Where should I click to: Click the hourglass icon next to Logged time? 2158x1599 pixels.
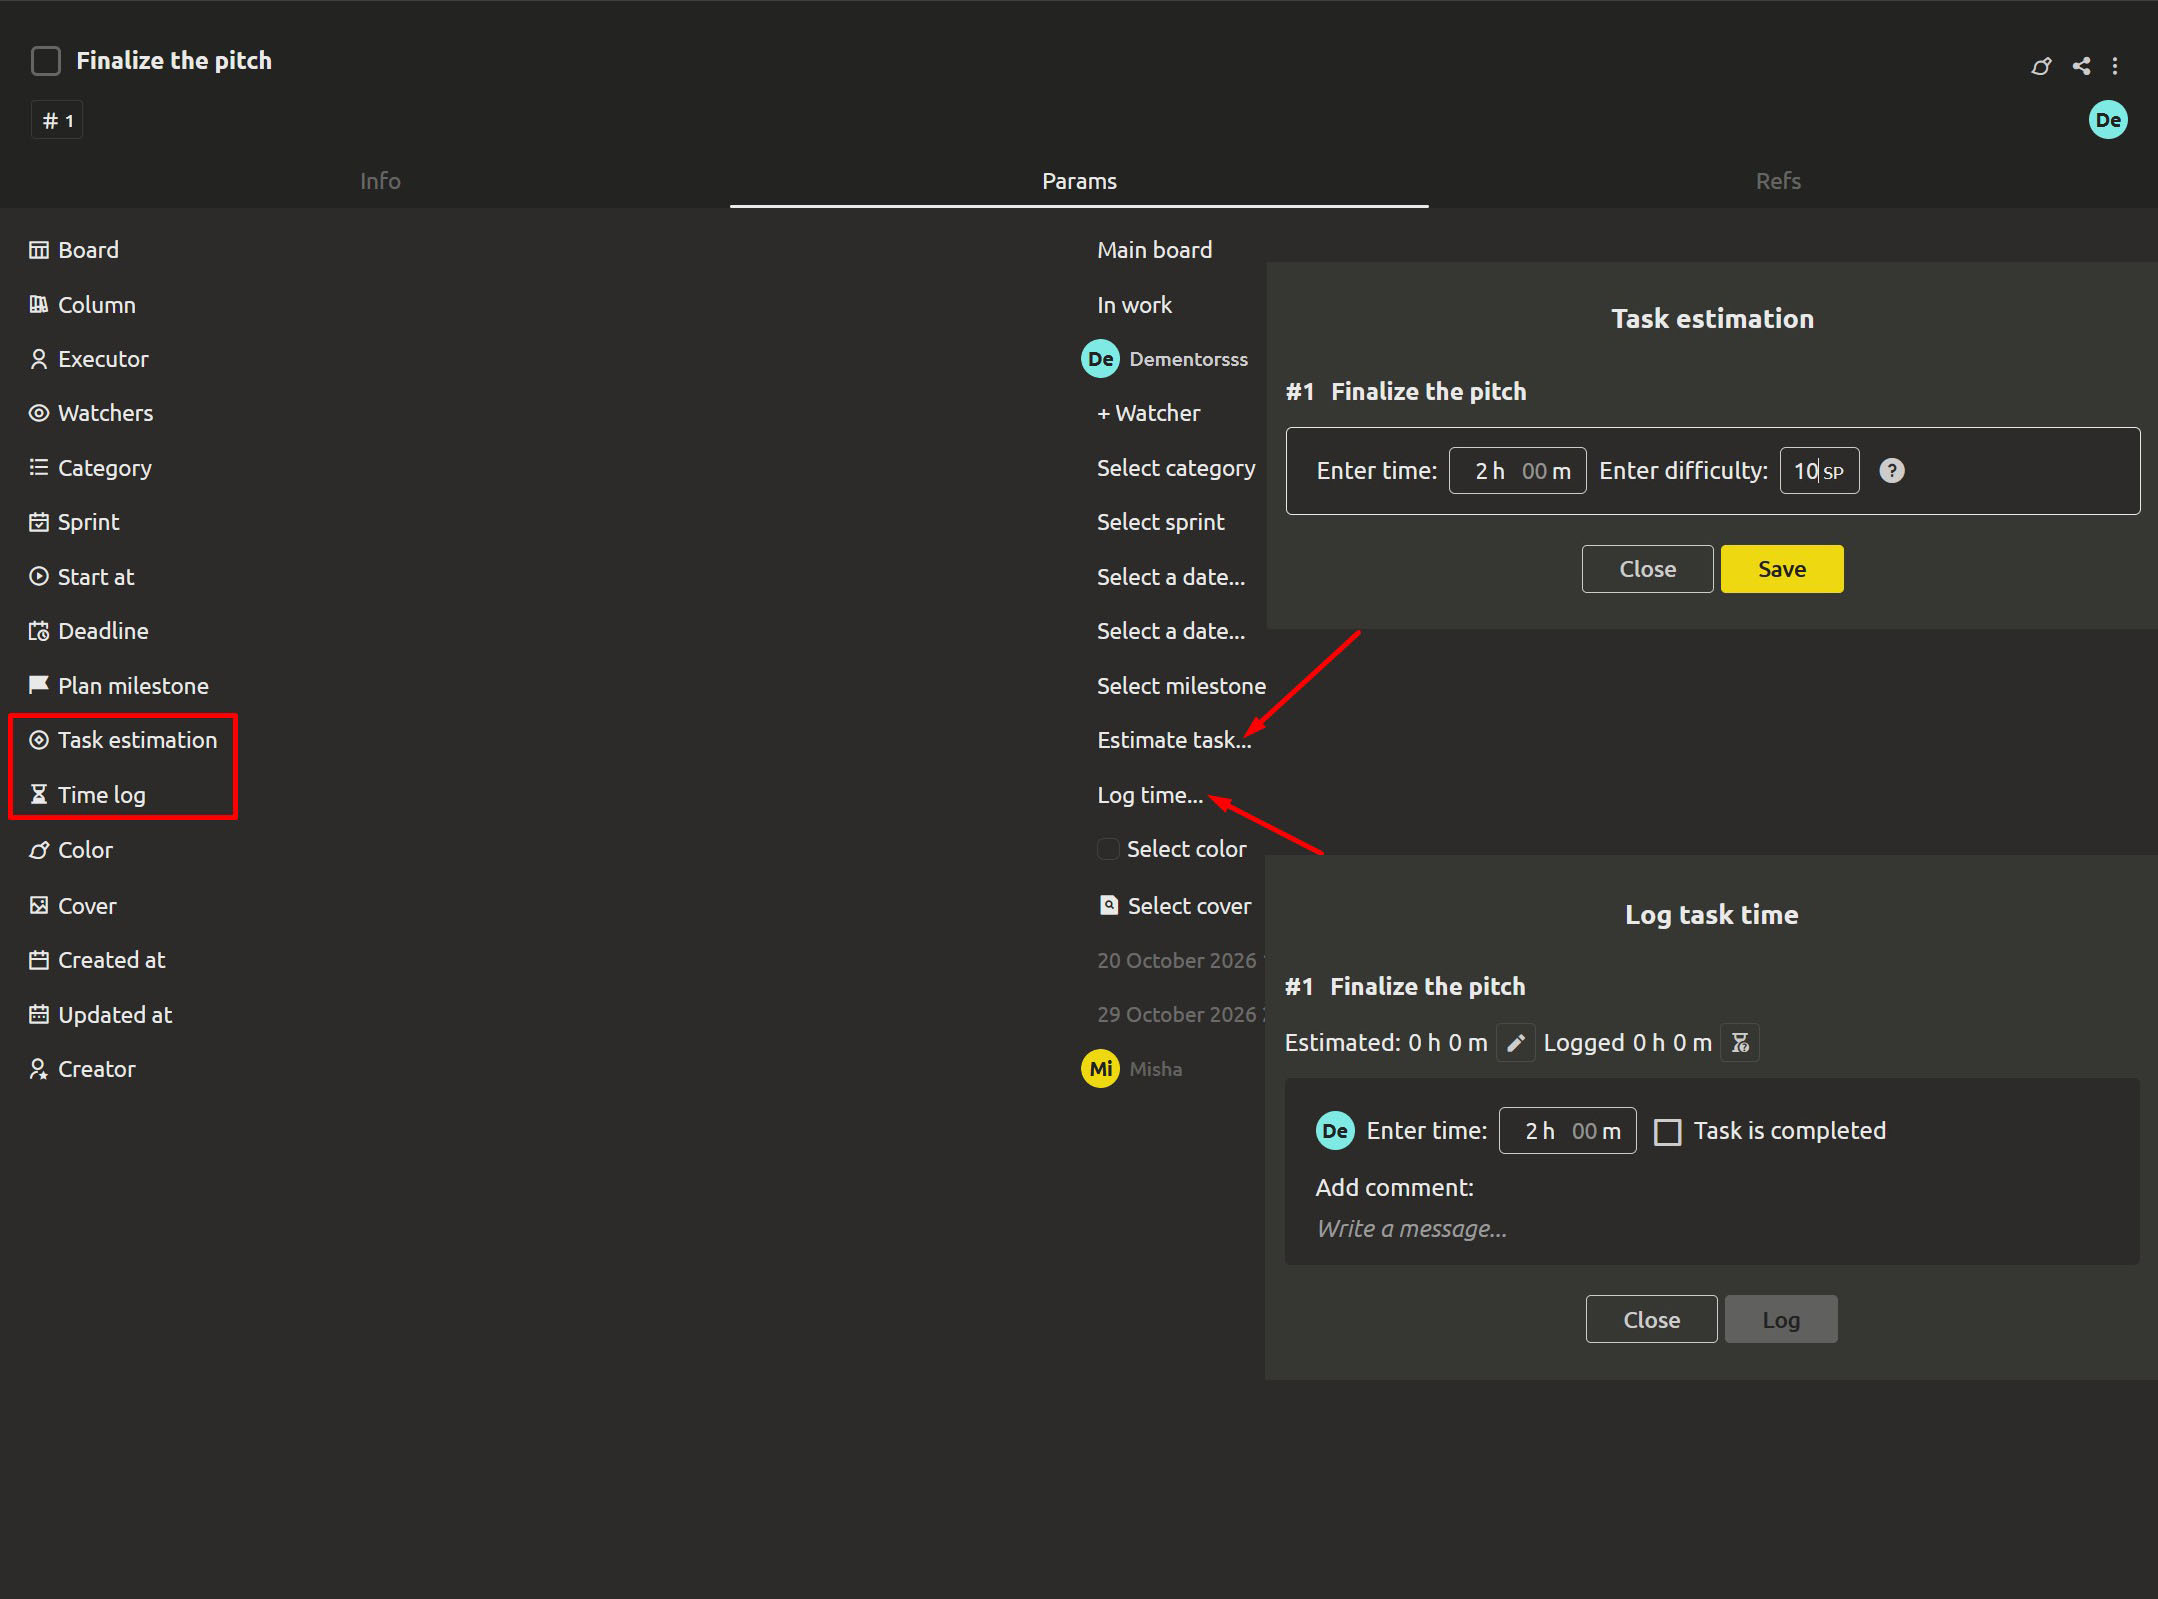(1740, 1043)
